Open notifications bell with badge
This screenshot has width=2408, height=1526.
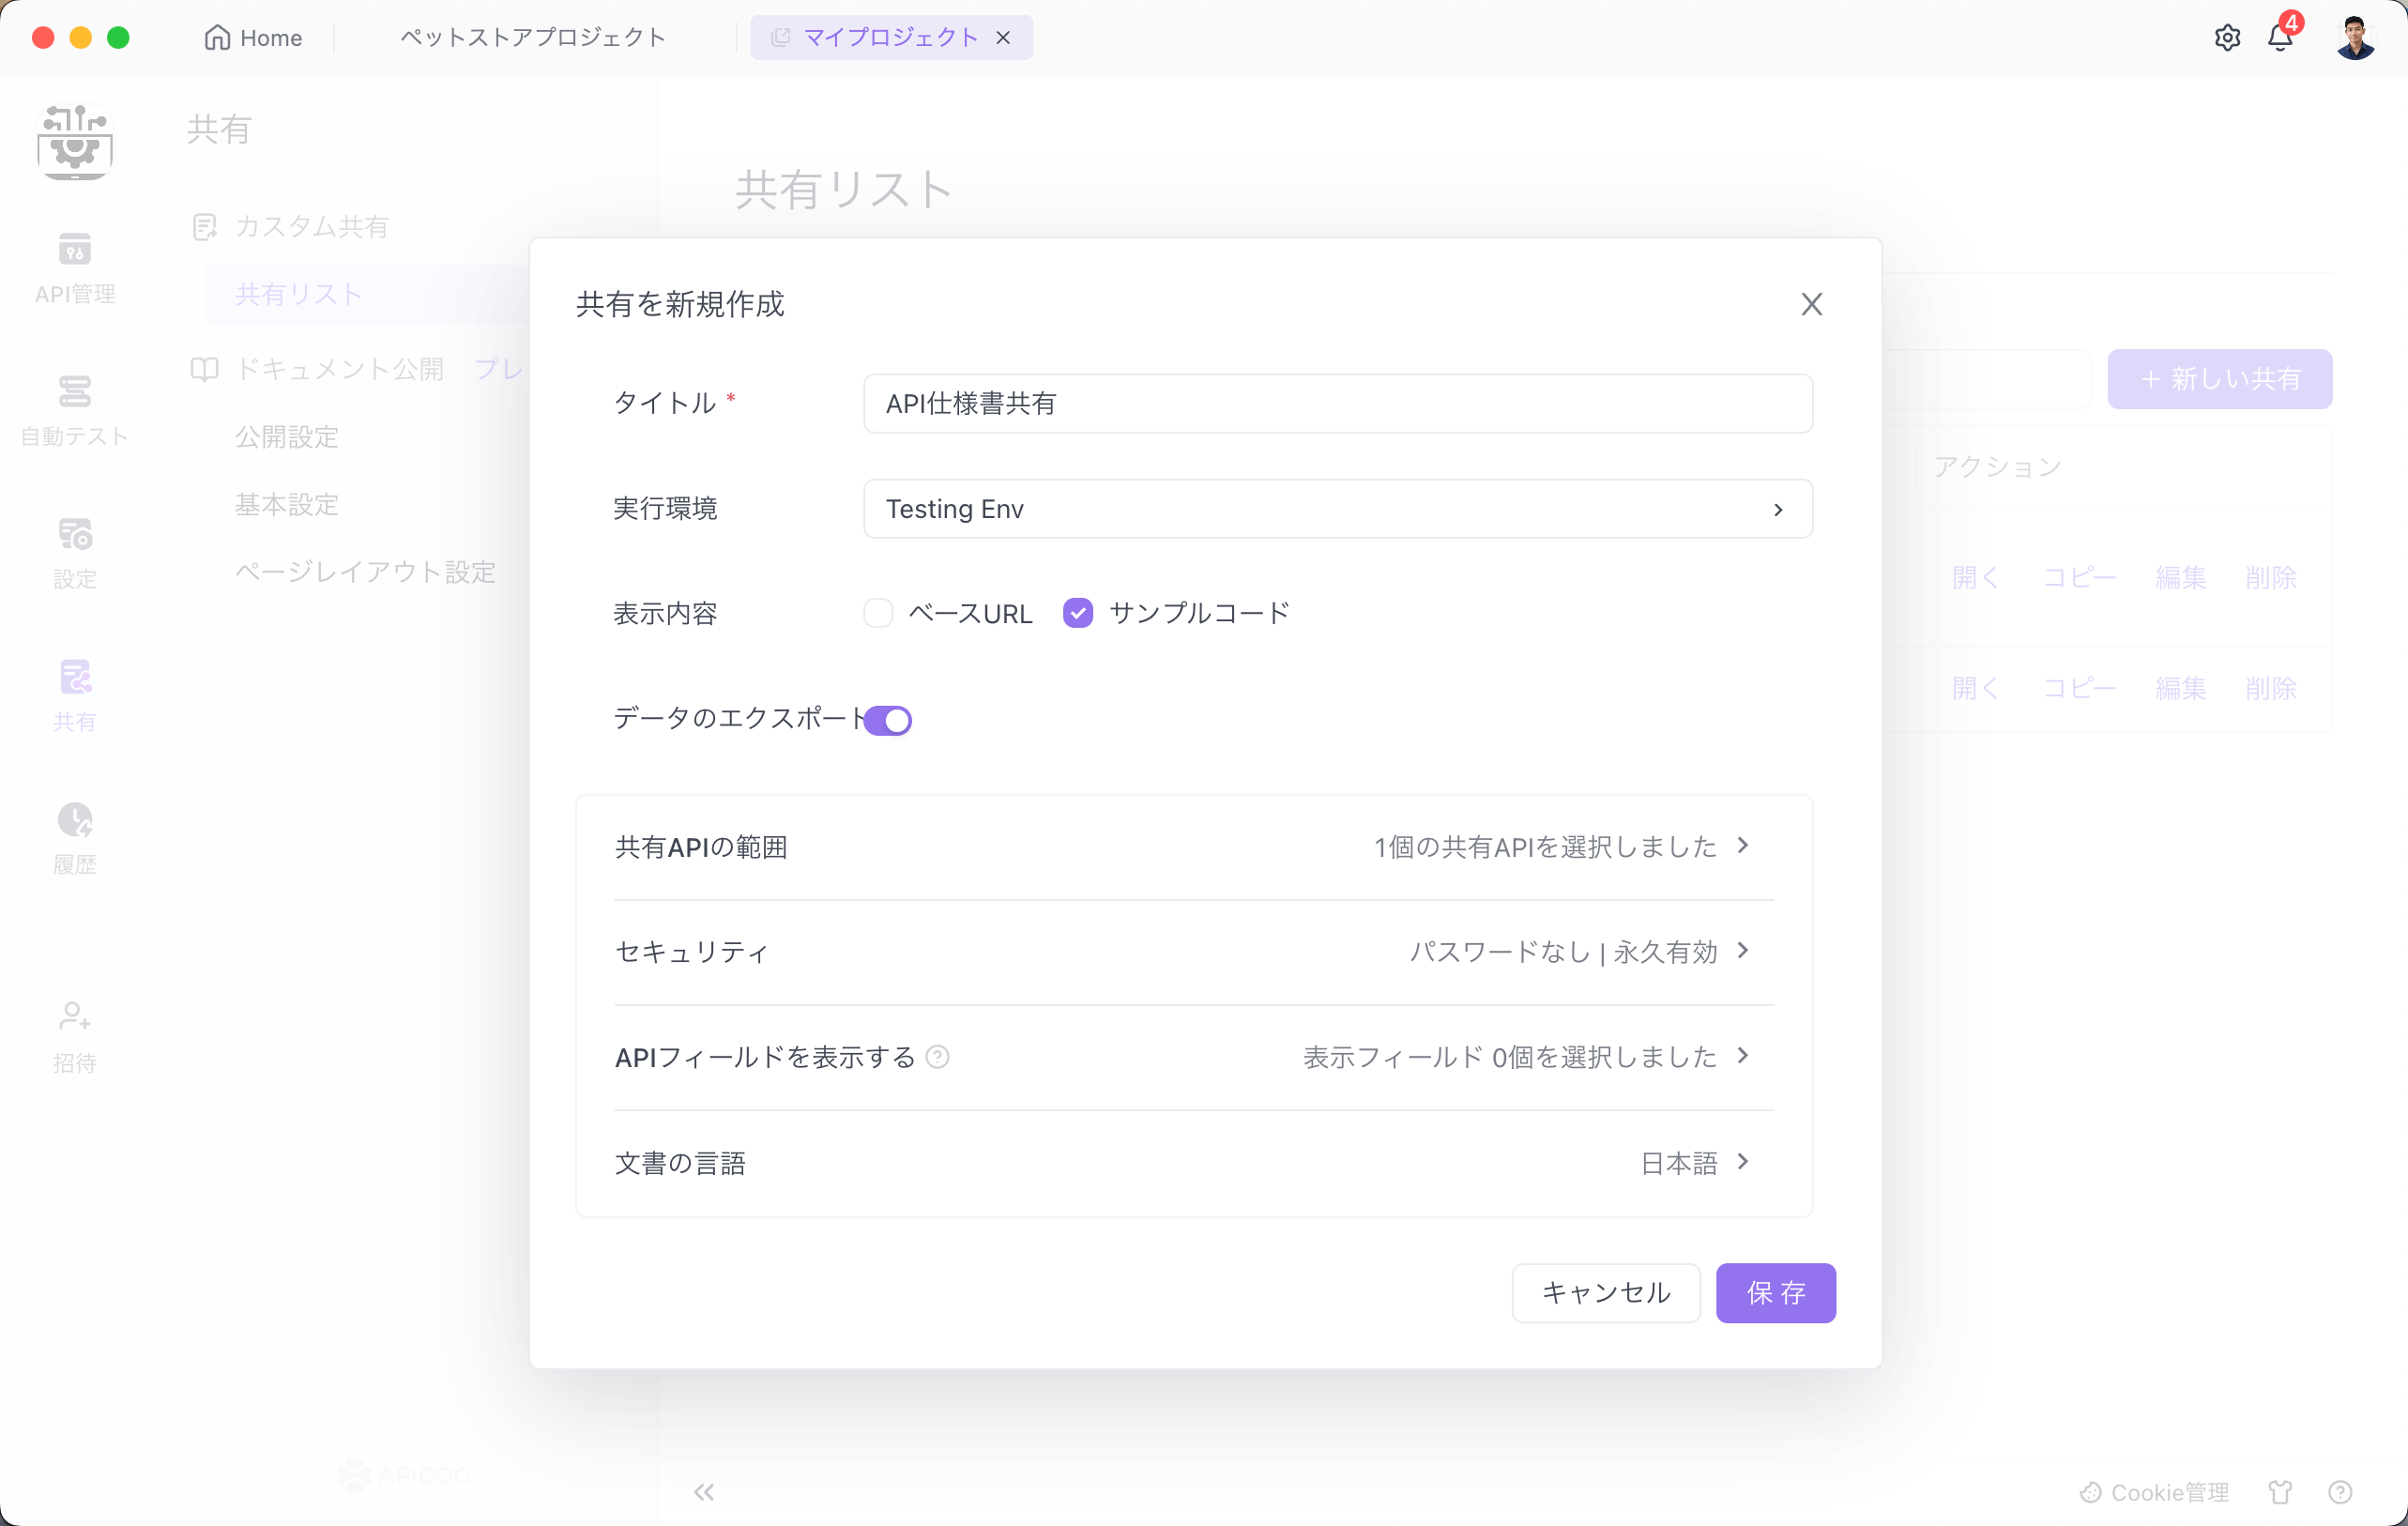pos(2281,37)
